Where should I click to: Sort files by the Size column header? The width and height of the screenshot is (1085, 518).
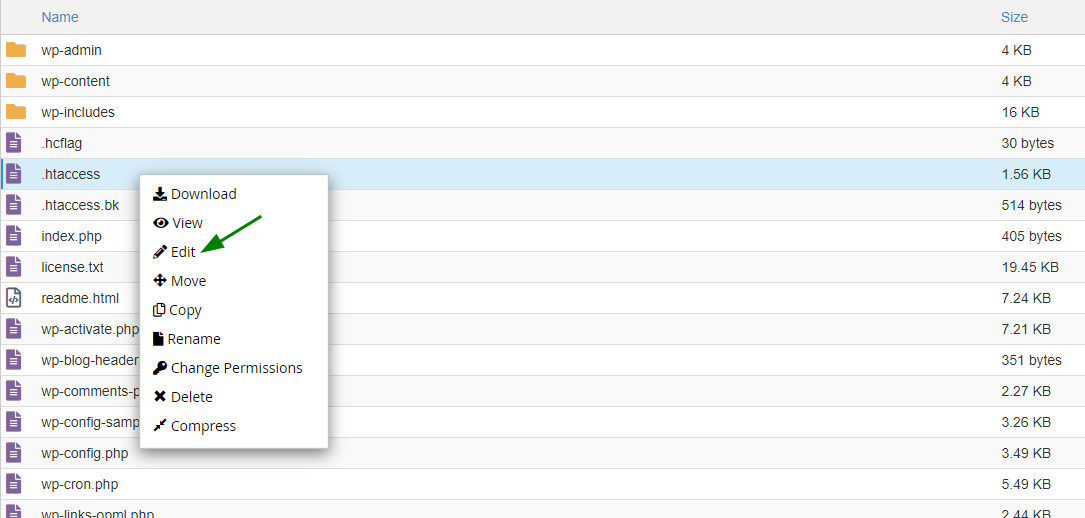[x=1014, y=17]
